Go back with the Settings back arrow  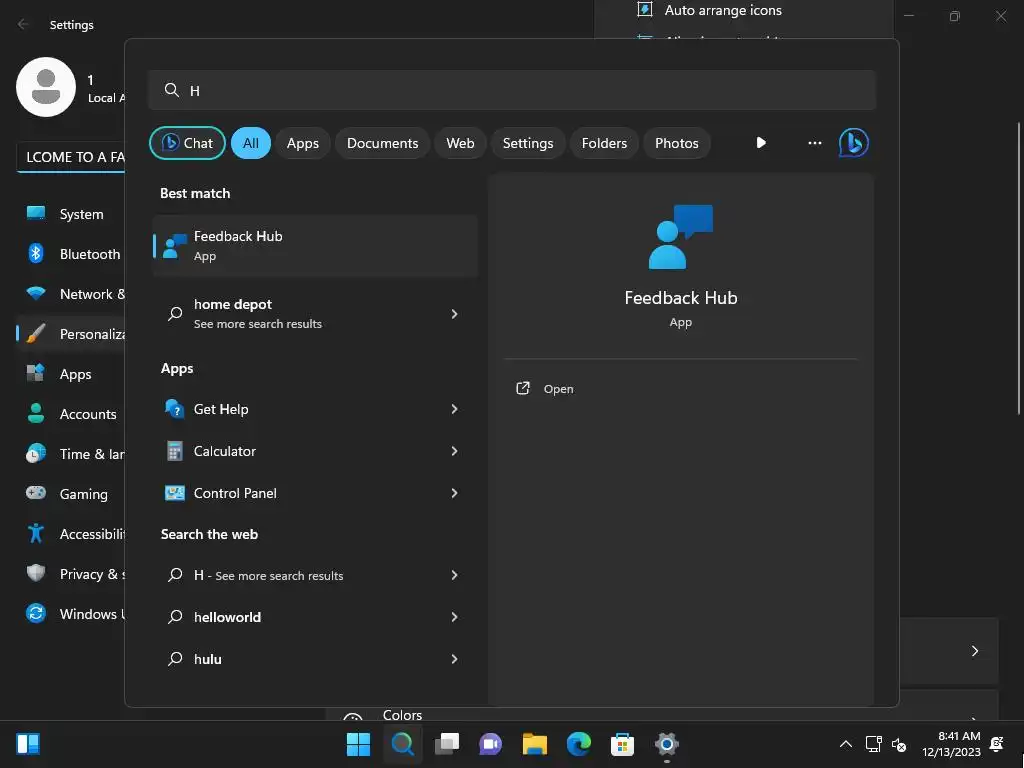pyautogui.click(x=23, y=24)
